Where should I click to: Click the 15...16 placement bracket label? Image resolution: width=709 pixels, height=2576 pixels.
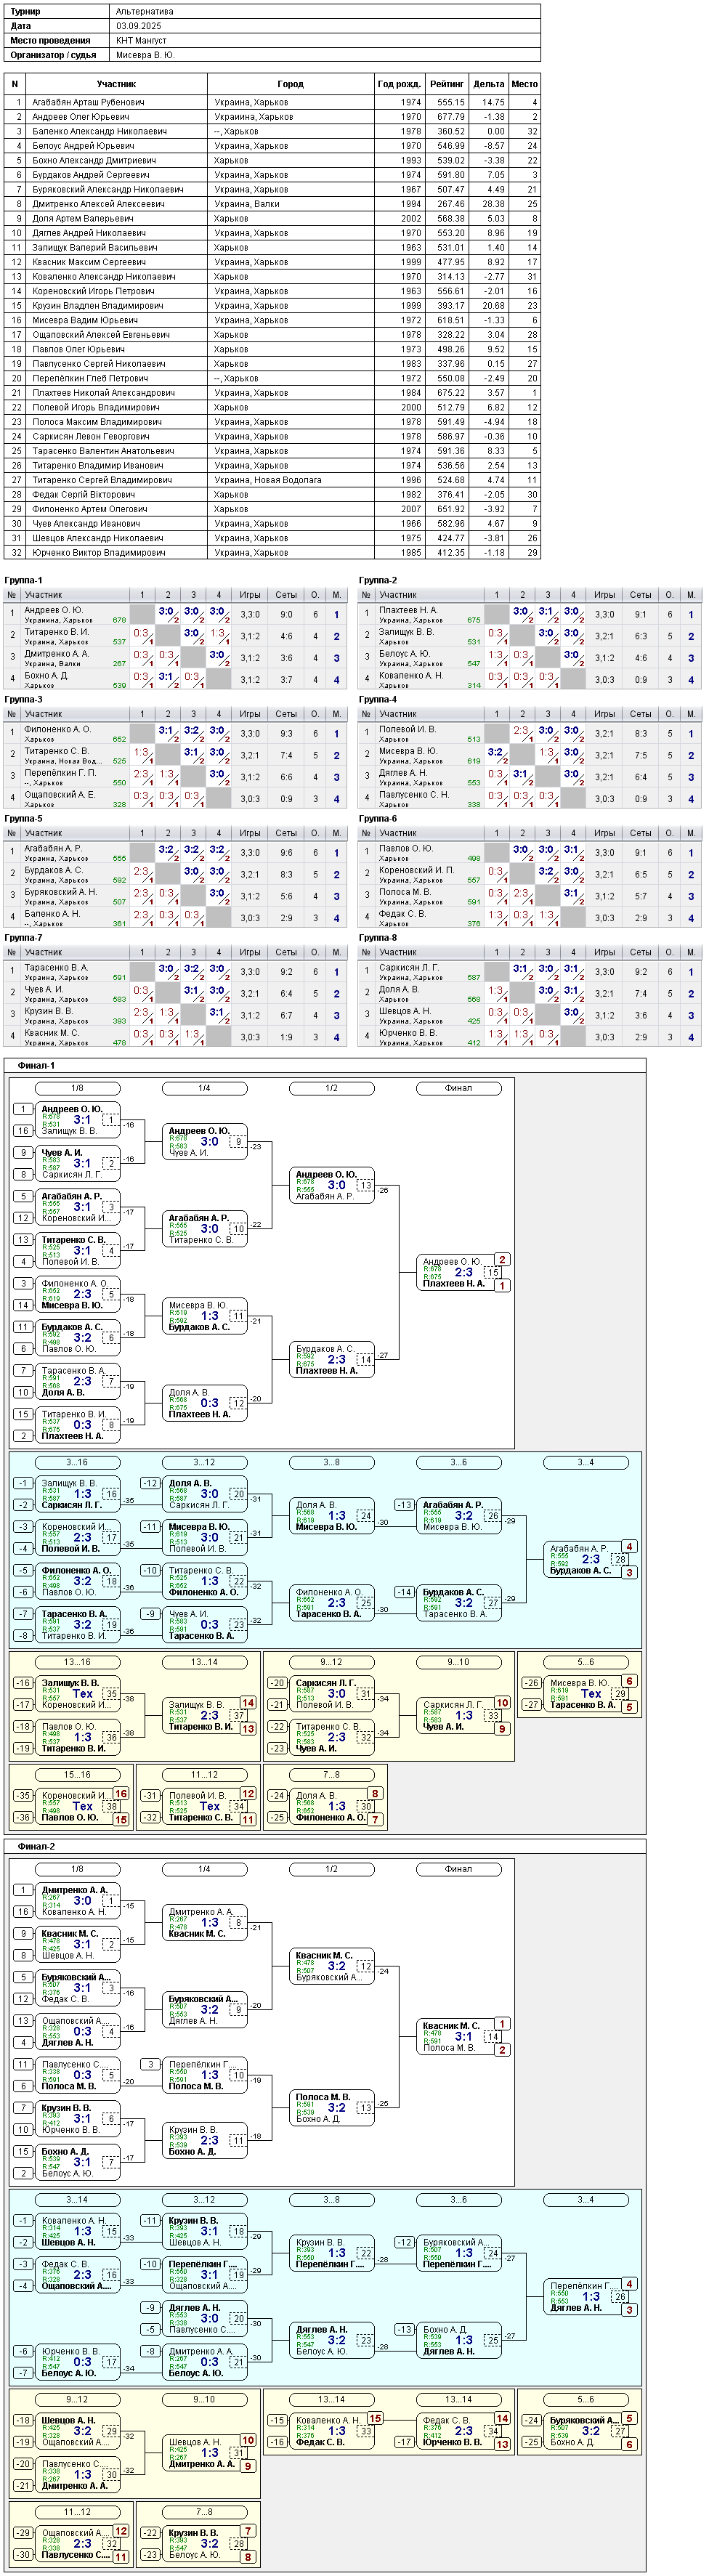(77, 1775)
